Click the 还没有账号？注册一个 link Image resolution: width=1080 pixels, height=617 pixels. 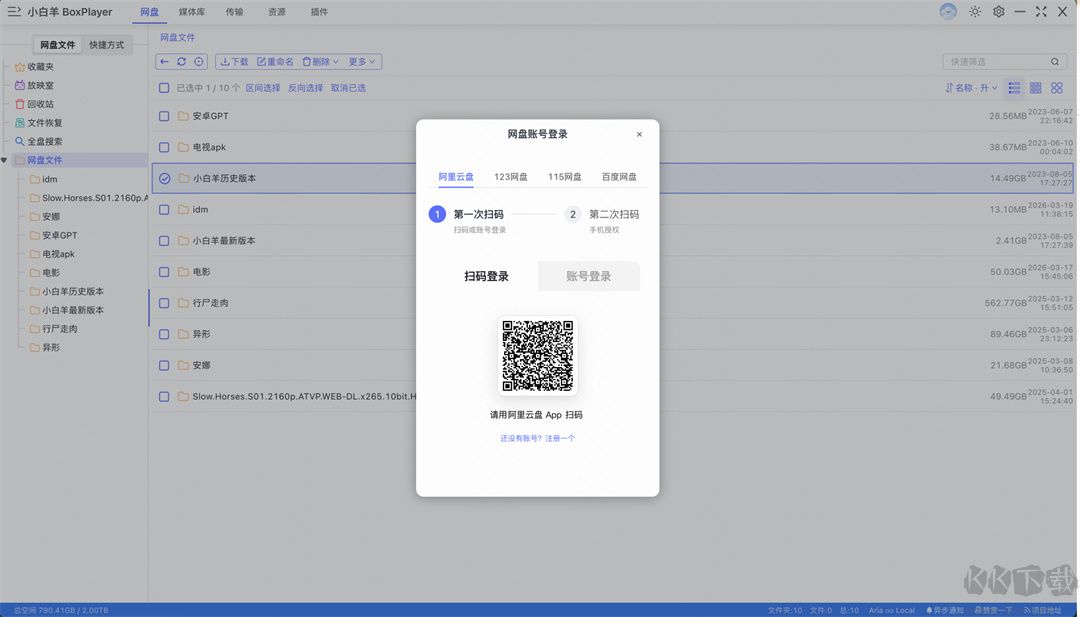(x=538, y=438)
